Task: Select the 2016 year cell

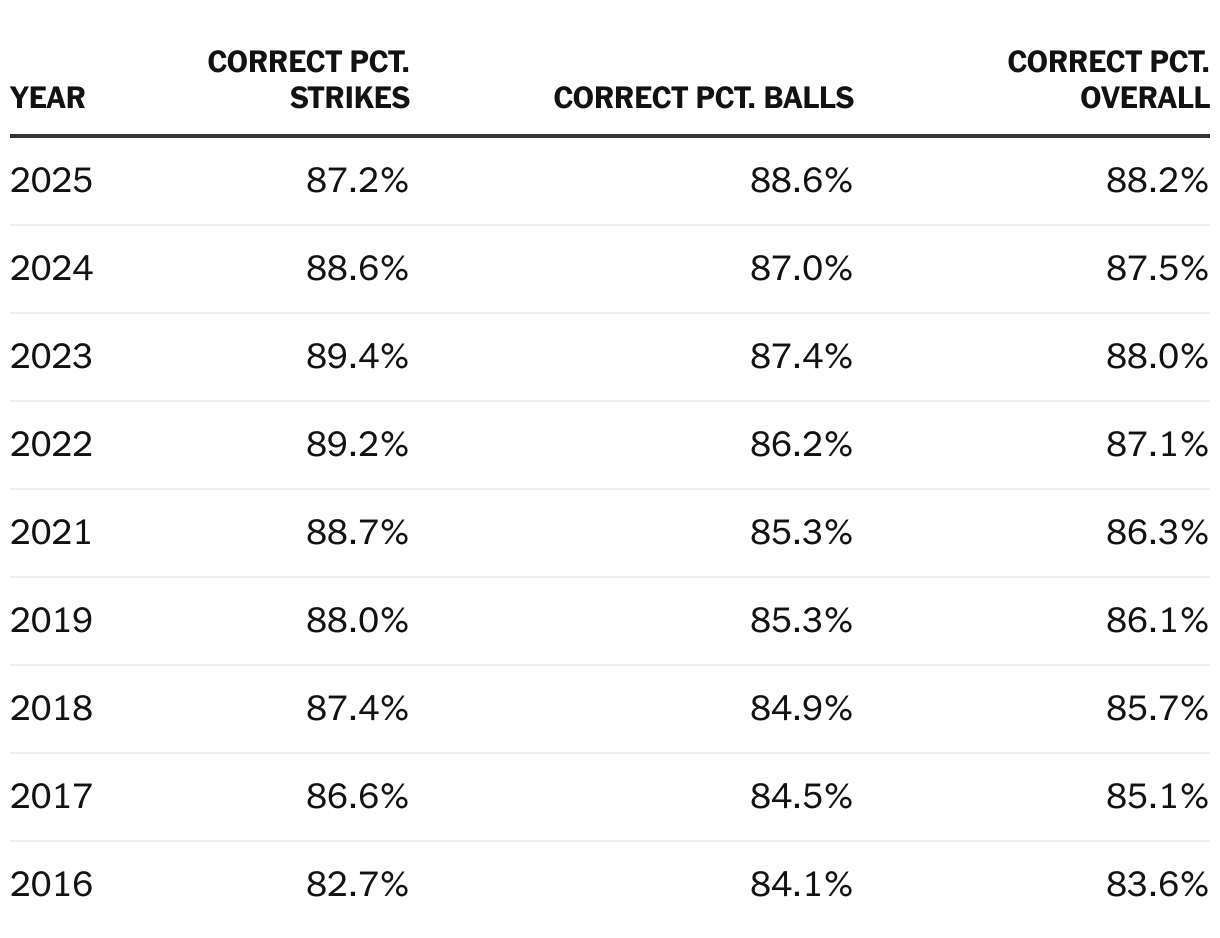Action: pos(51,885)
